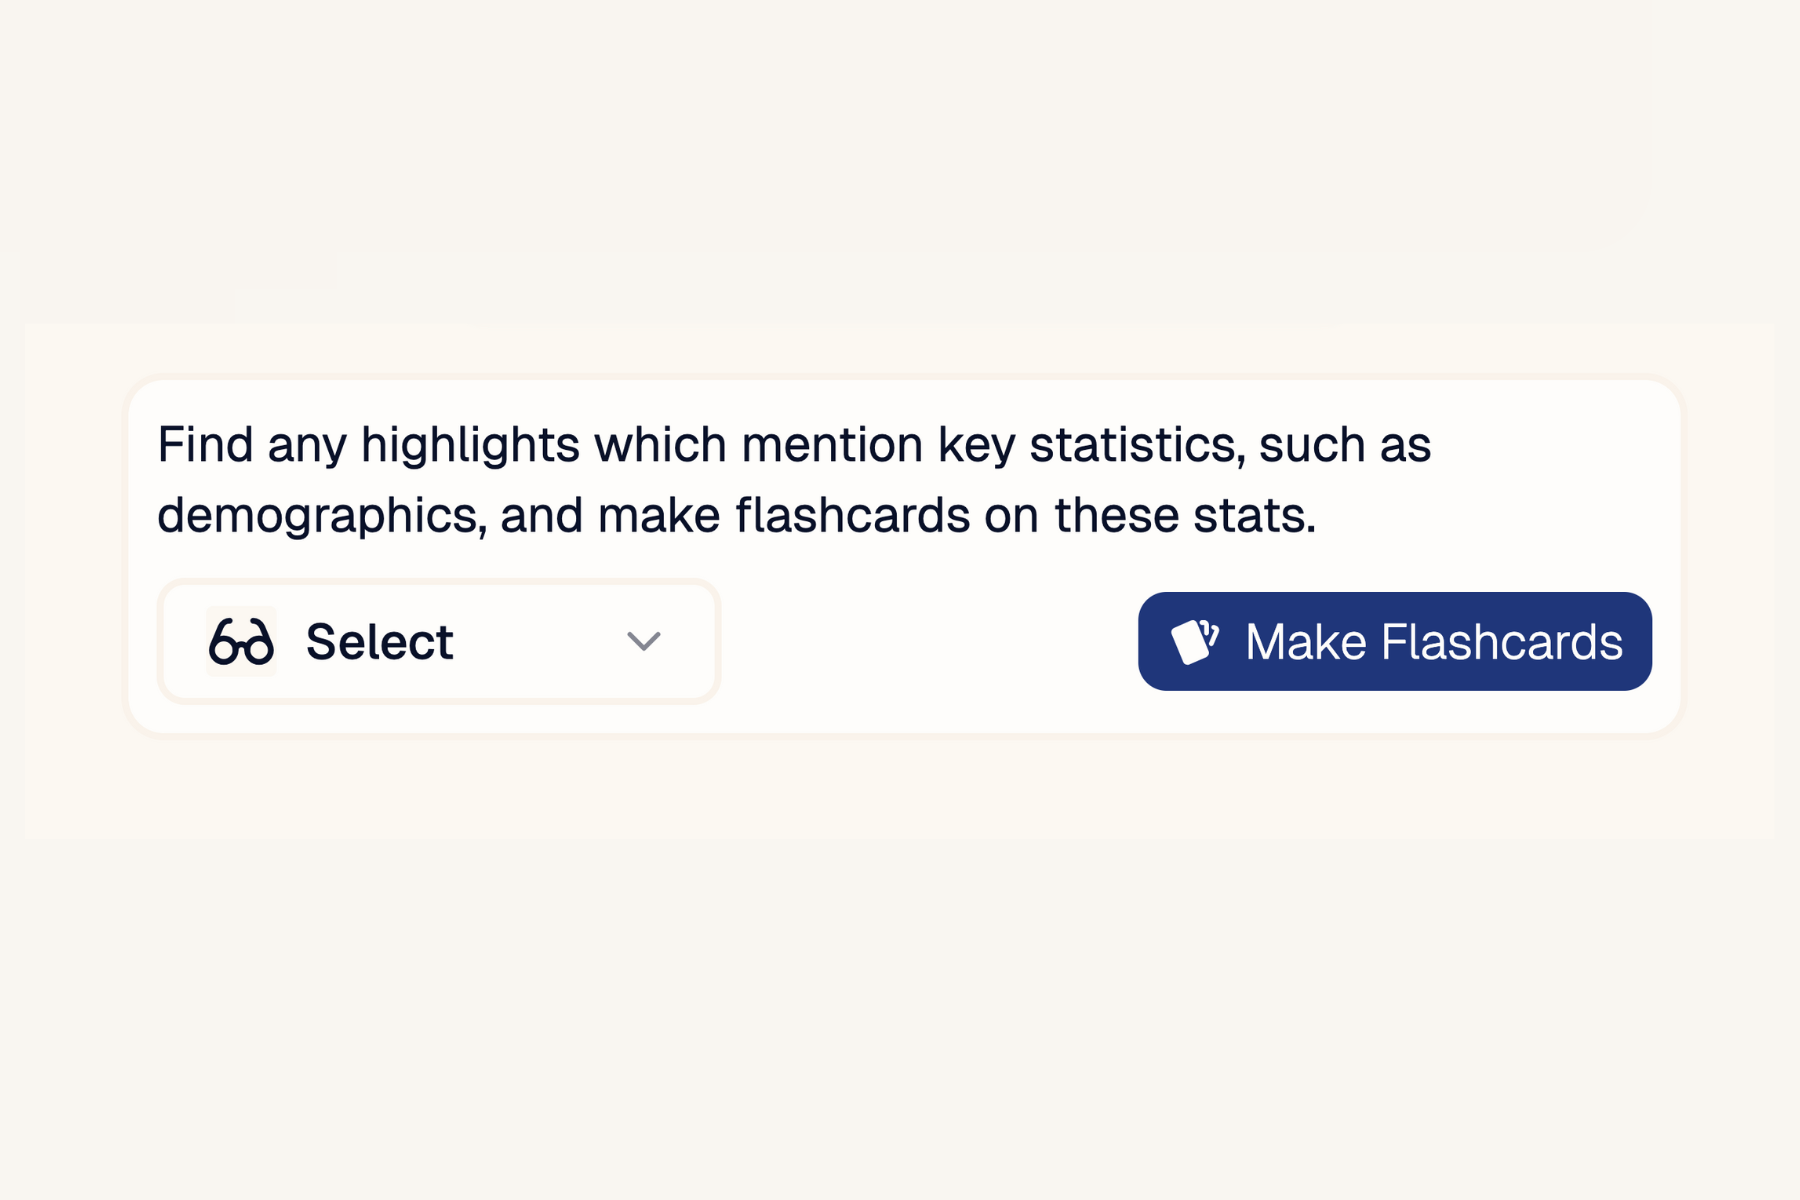
Task: Click the word 'key' in the prompt
Action: (976, 446)
